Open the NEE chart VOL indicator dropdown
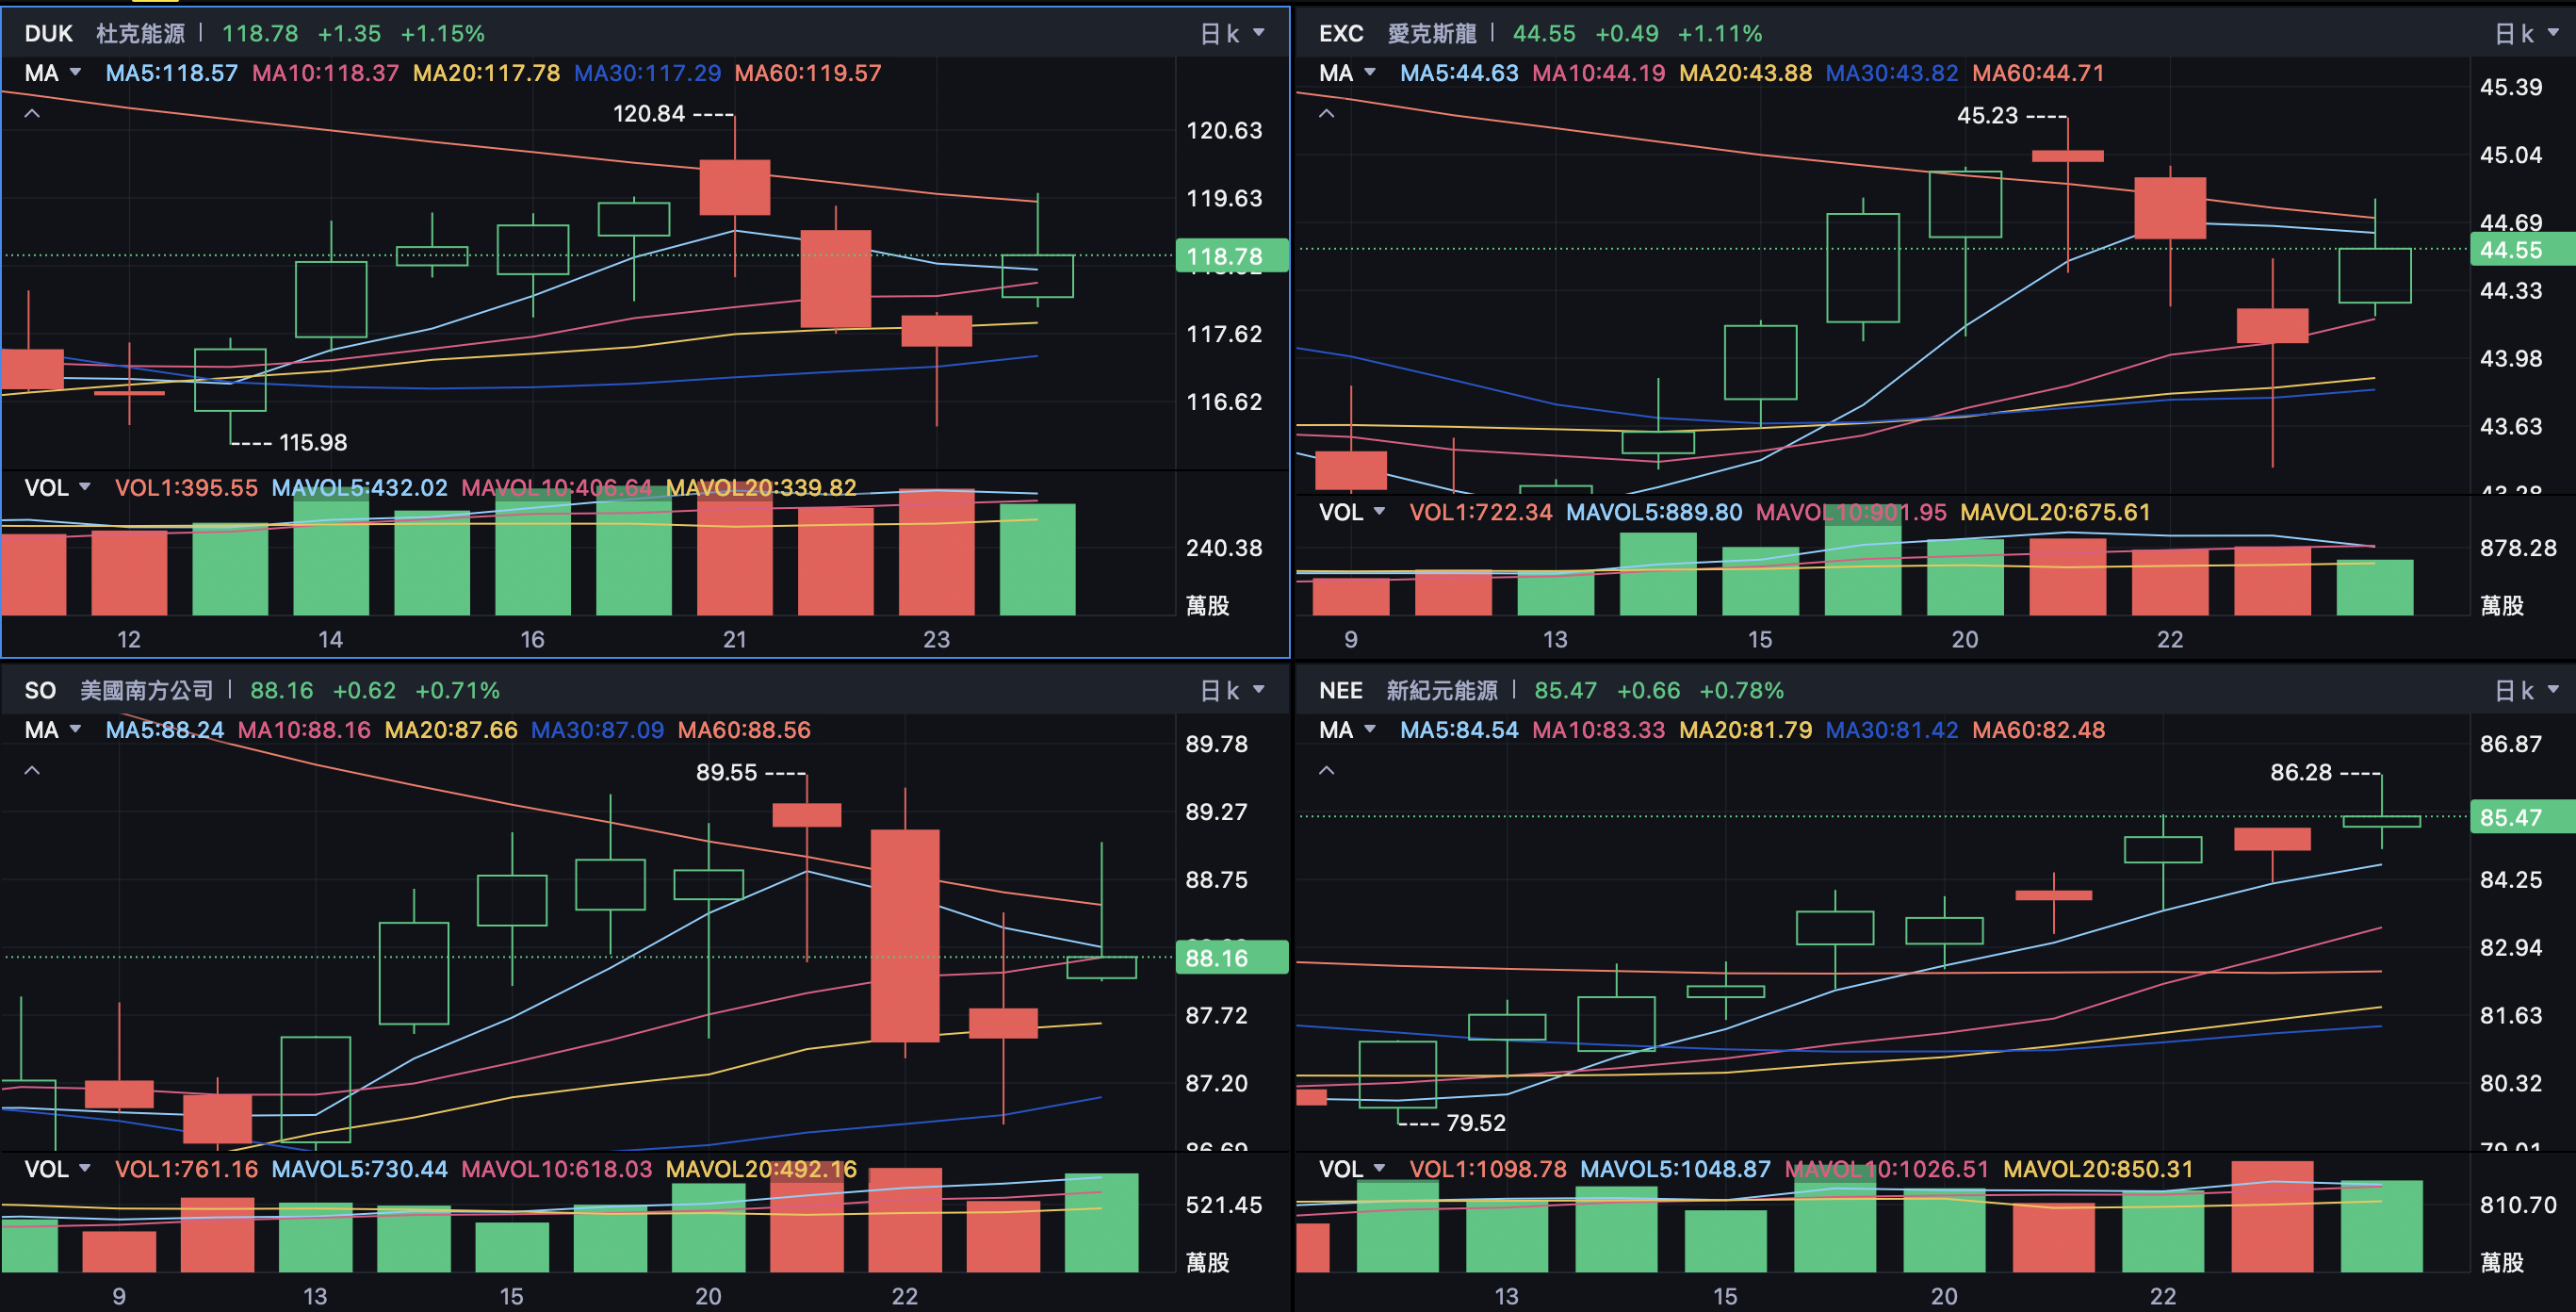The width and height of the screenshot is (2576, 1312). (1351, 1169)
